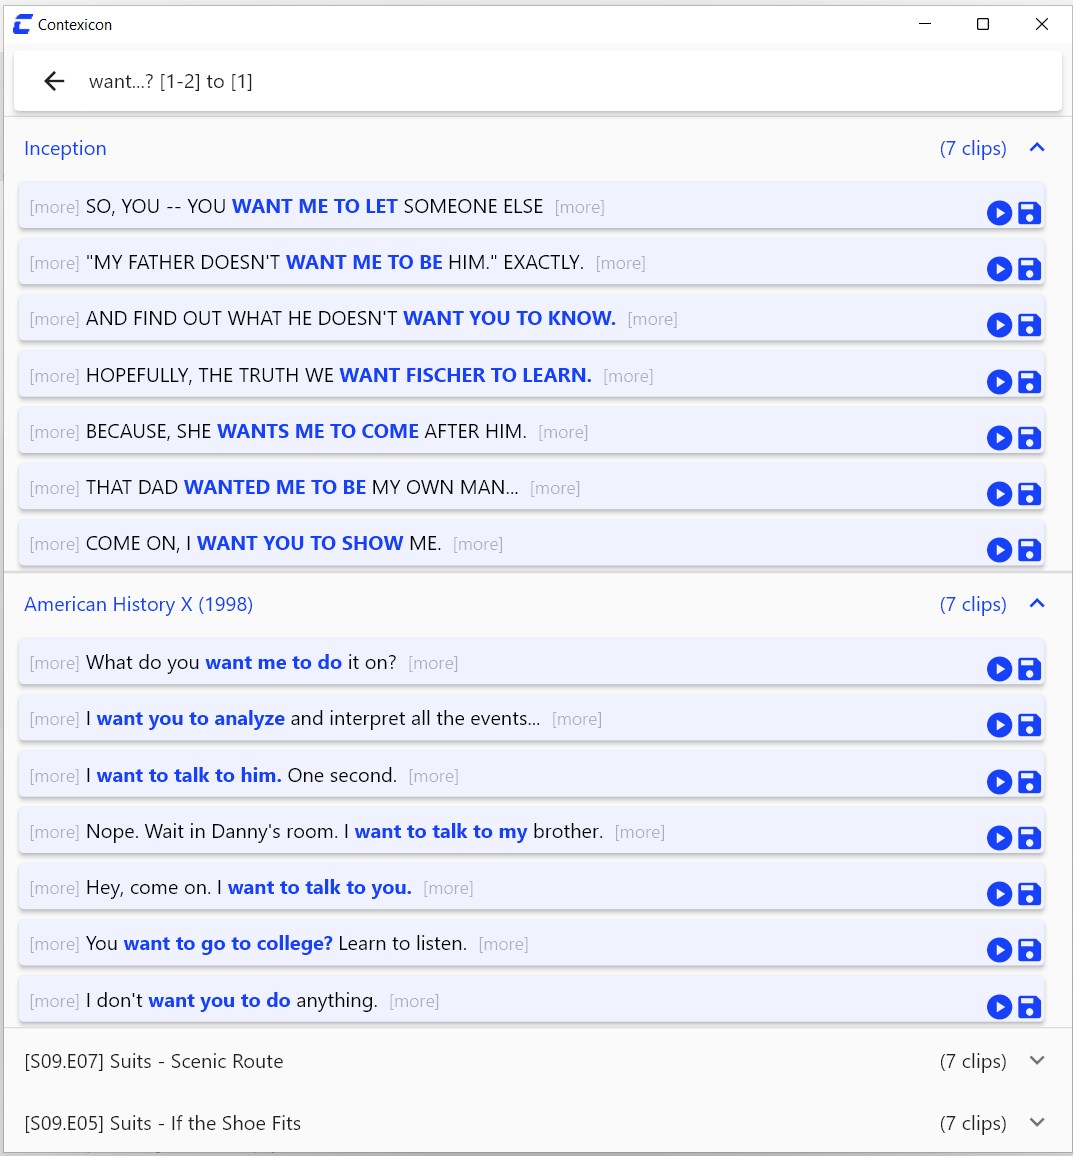This screenshot has width=1073, height=1156.
Task: Save the 'I don't want you to do anything' clip
Action: tap(1029, 1006)
